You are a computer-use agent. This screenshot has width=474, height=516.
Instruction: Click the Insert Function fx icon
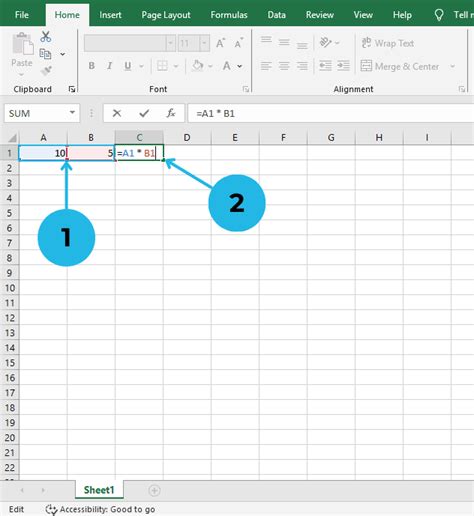171,113
